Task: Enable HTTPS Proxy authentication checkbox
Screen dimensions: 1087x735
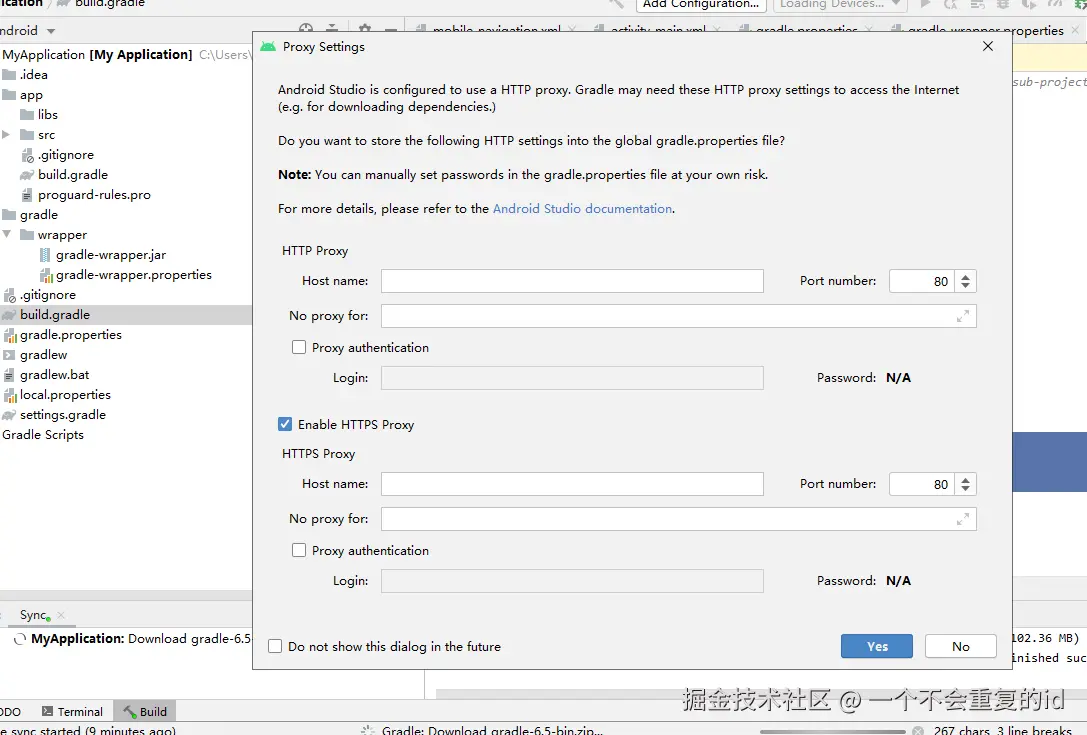Action: pyautogui.click(x=299, y=551)
